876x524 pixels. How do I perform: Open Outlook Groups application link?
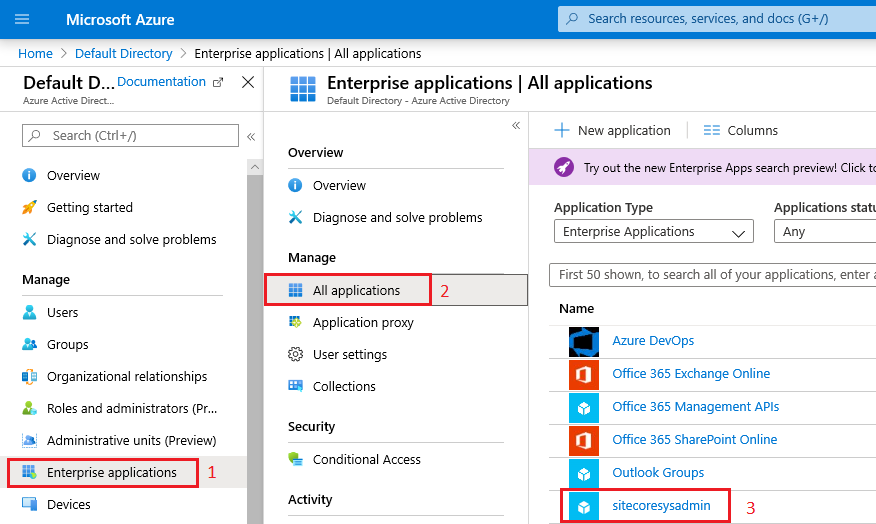[658, 473]
